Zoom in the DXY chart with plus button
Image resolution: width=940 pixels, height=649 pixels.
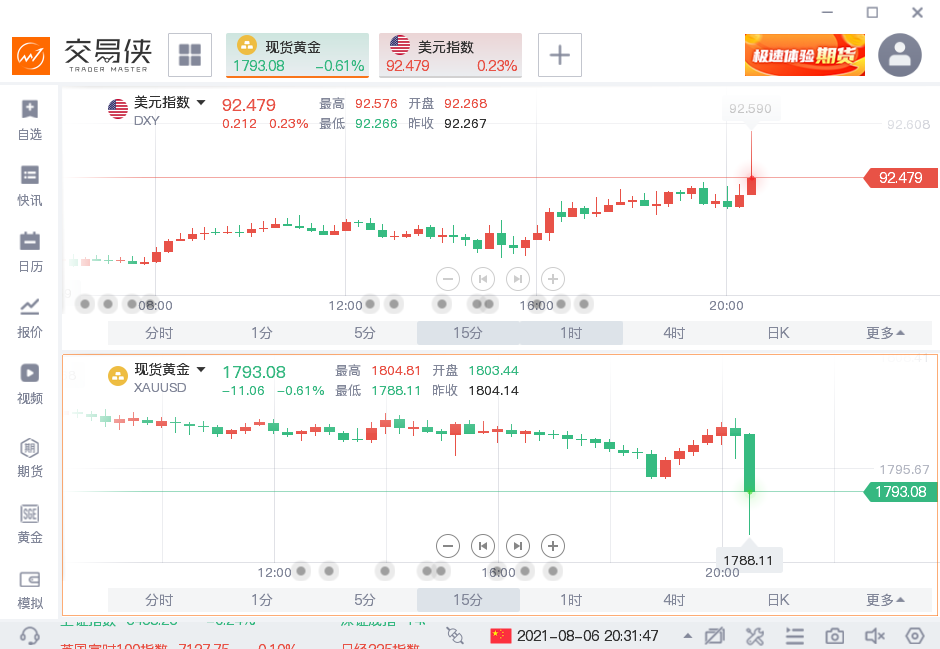(553, 279)
